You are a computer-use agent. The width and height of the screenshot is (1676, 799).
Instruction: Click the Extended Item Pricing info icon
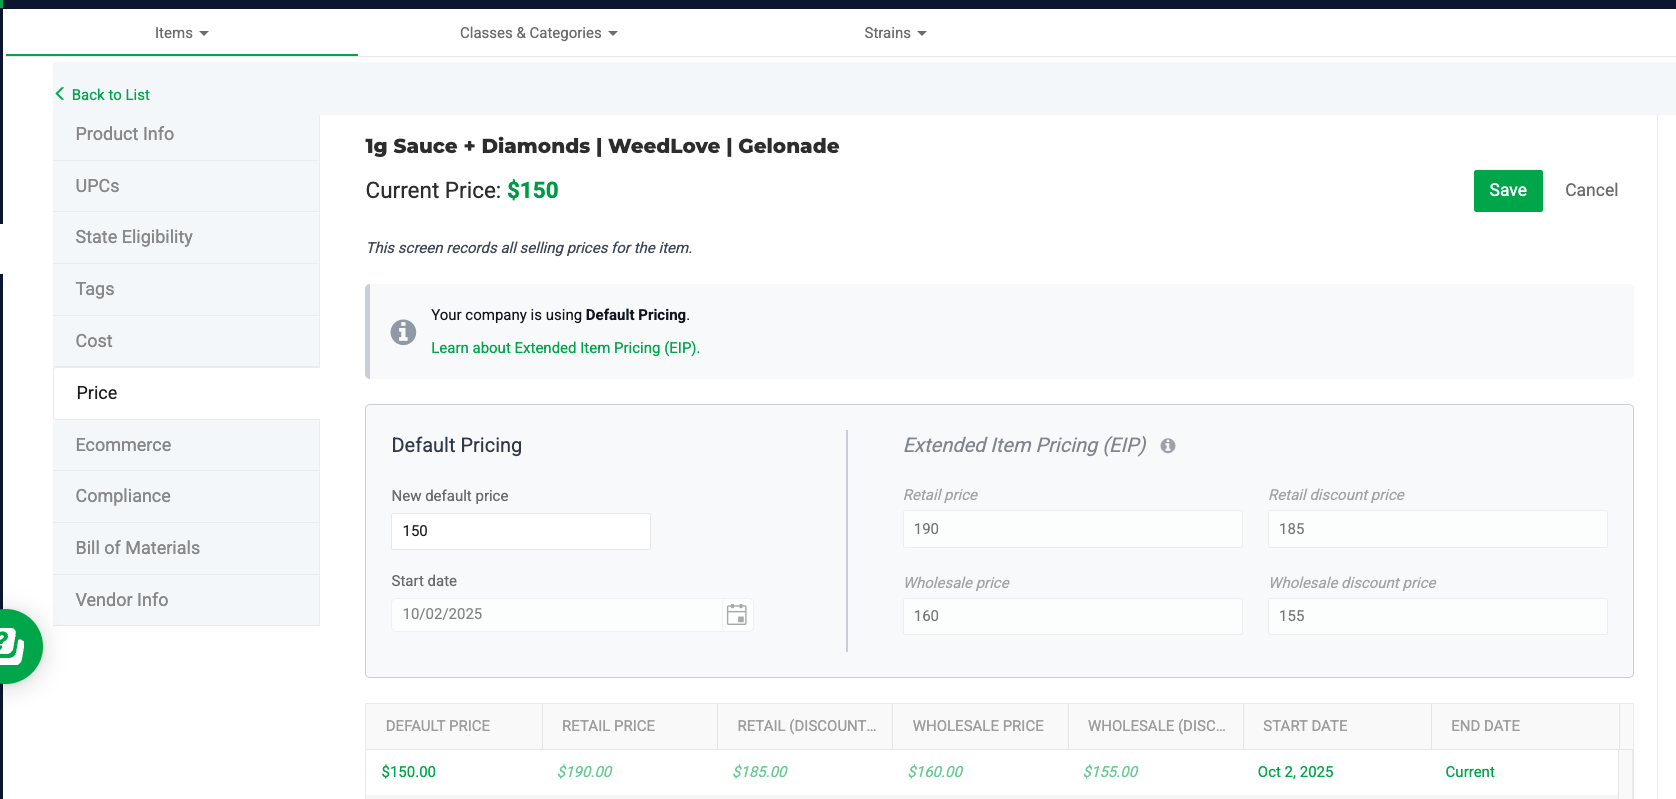click(x=1168, y=446)
